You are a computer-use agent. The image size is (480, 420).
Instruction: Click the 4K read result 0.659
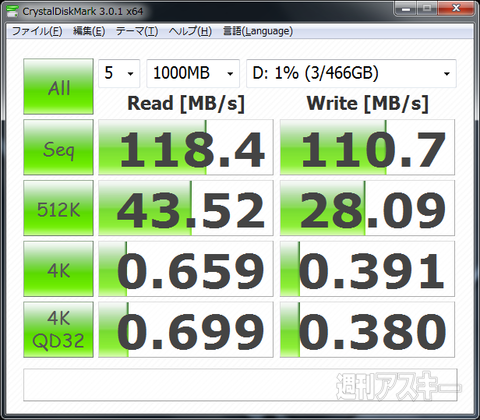click(x=186, y=269)
